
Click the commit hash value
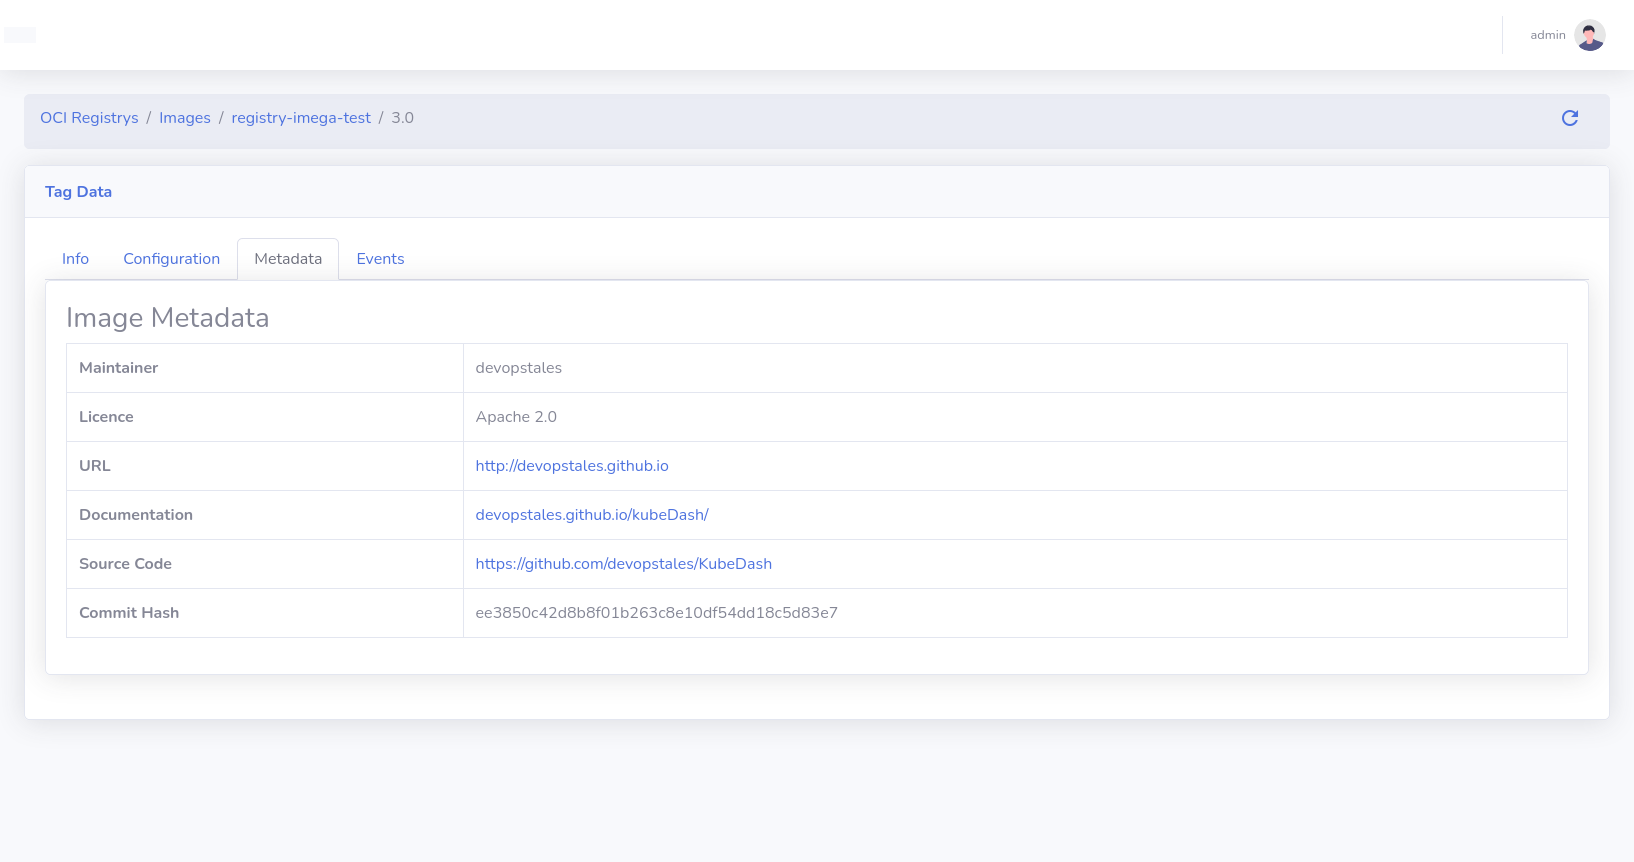[656, 613]
